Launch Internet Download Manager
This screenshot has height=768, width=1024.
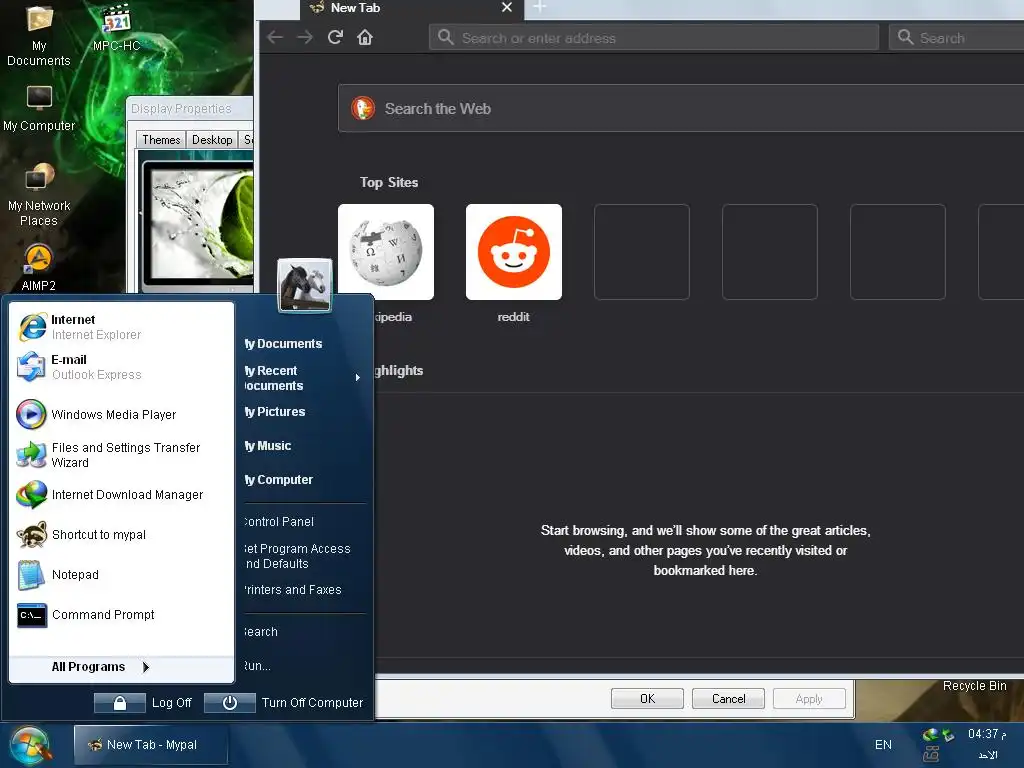click(121, 495)
